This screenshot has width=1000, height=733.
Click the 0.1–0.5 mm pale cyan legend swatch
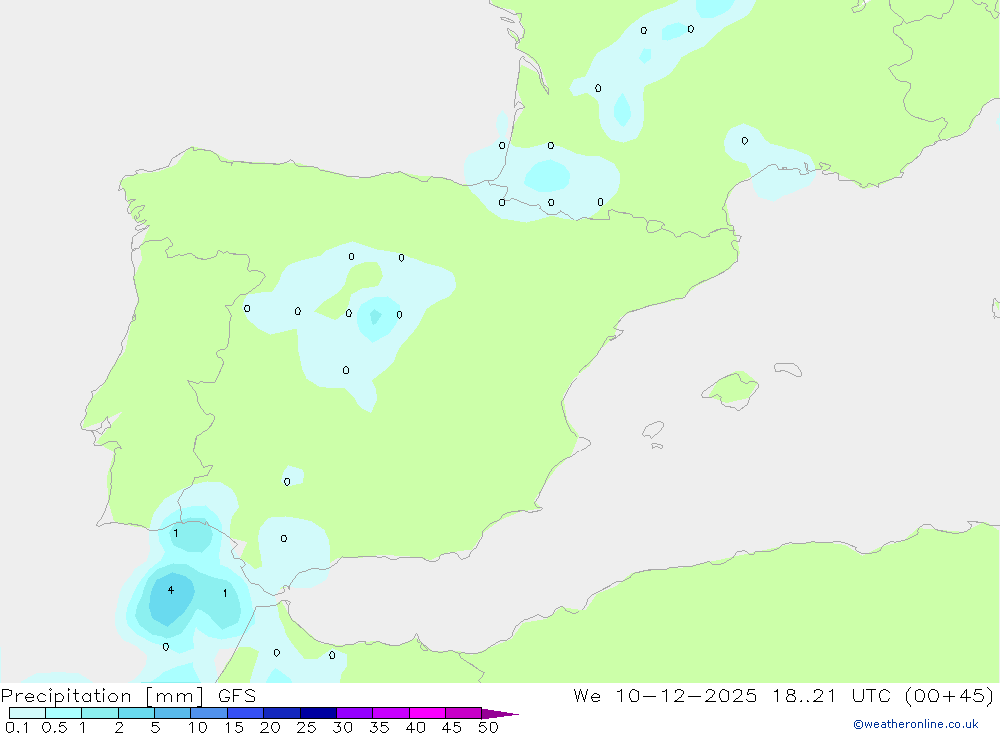click(x=27, y=713)
